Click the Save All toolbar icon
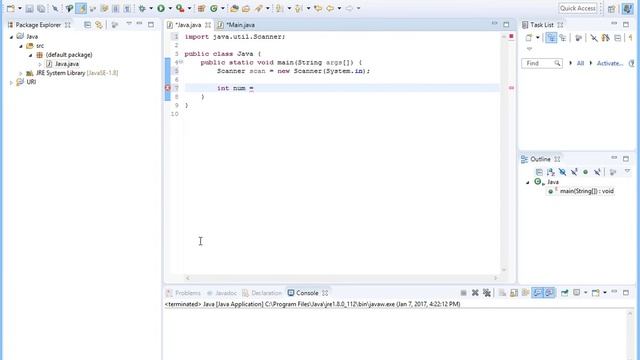 (x=41, y=8)
